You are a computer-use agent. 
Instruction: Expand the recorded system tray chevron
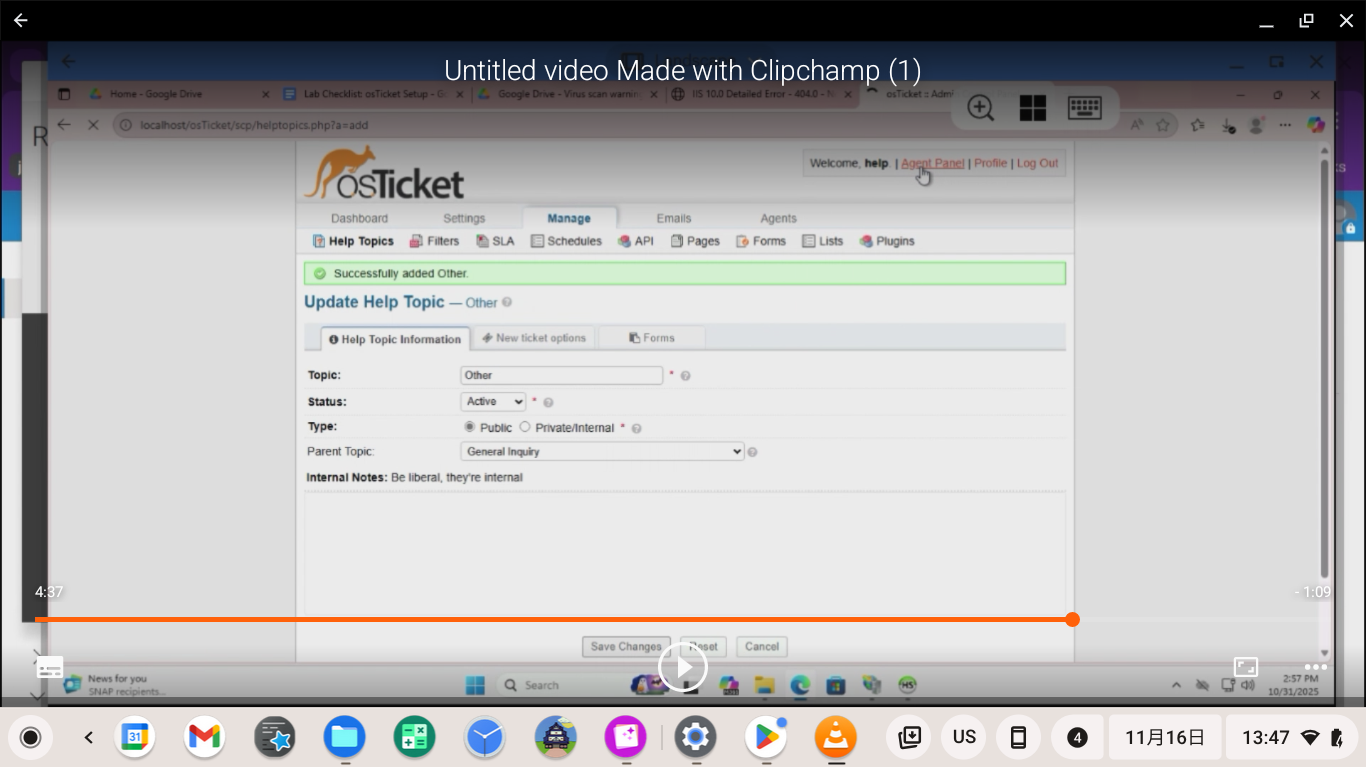pos(1176,686)
